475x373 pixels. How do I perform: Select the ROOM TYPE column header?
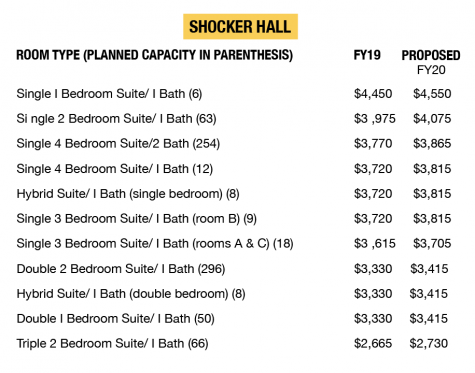tap(155, 55)
